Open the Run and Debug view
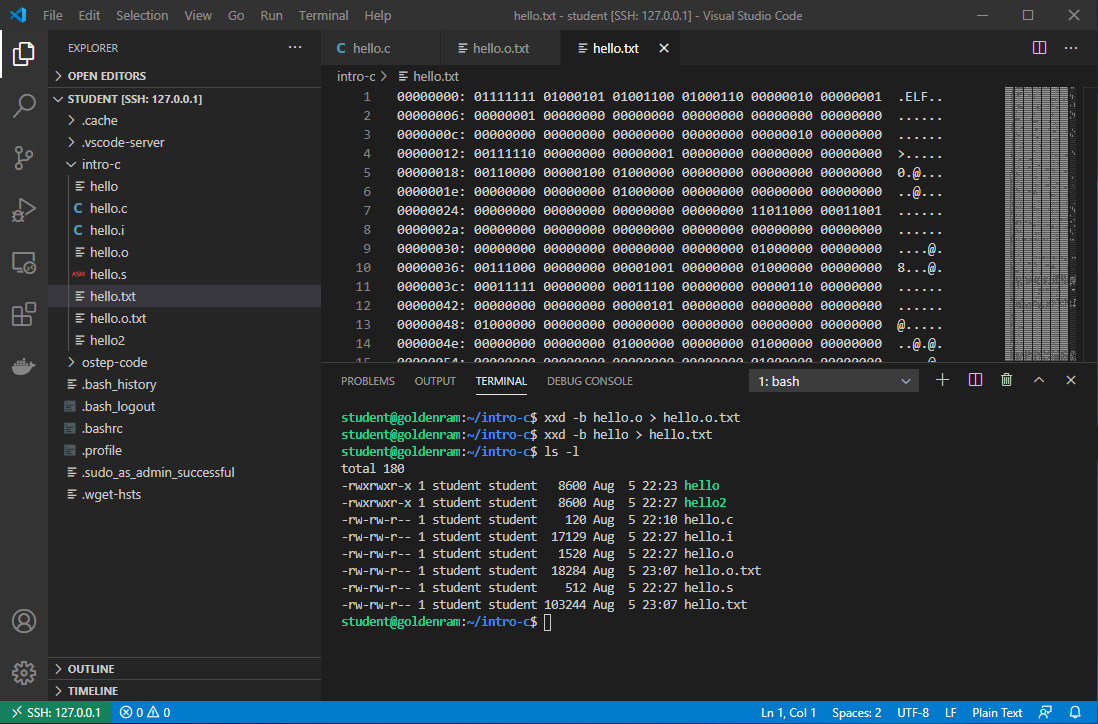 click(24, 210)
